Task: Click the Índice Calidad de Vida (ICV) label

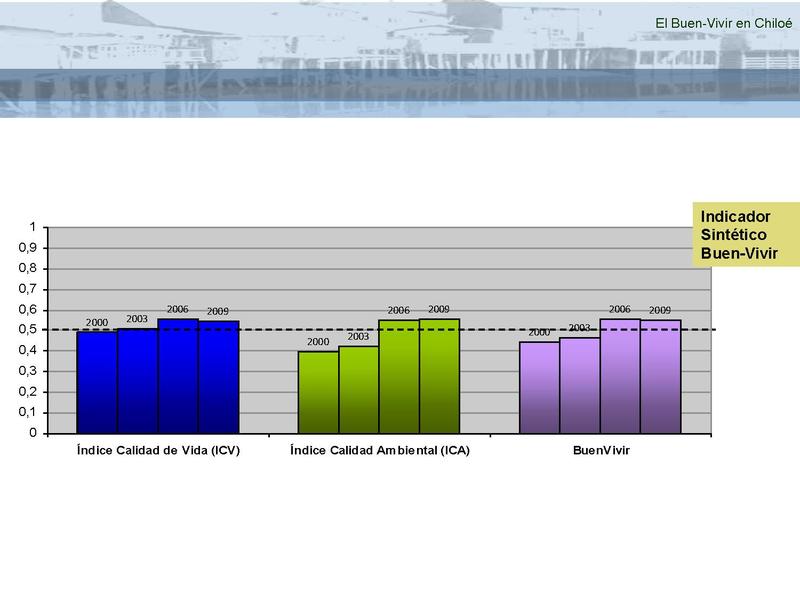Action: [158, 451]
